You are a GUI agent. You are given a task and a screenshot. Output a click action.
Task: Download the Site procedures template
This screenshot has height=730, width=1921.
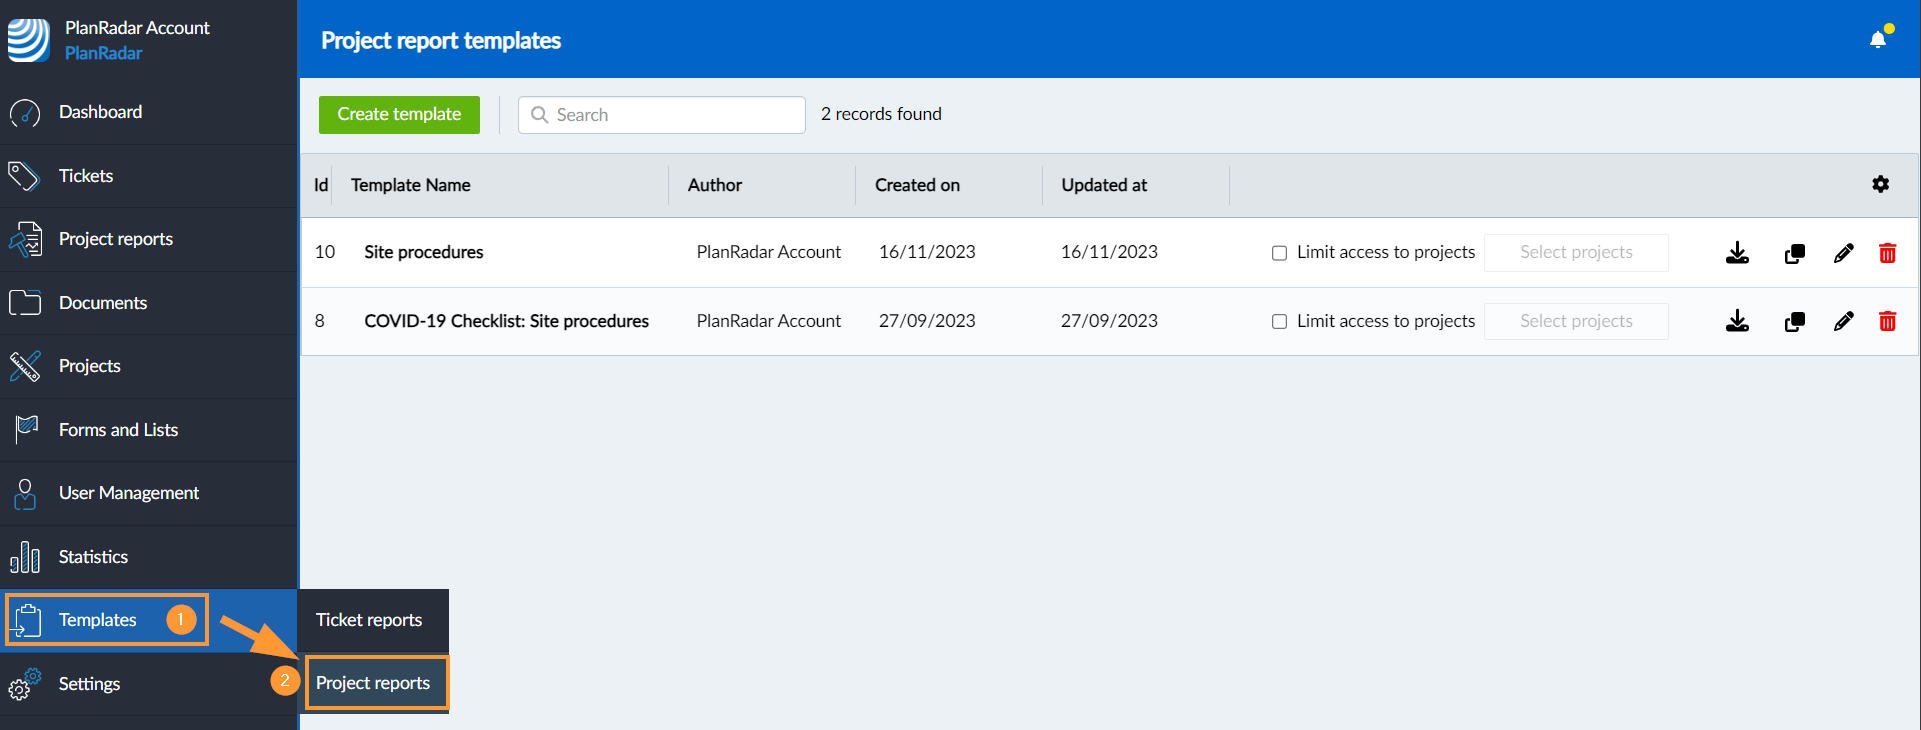(x=1737, y=253)
